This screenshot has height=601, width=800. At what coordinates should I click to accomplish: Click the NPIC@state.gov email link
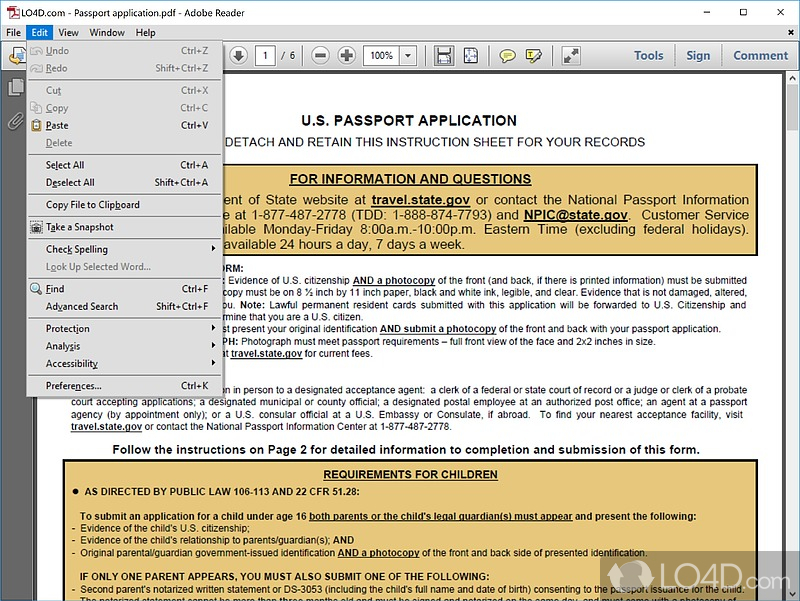(576, 215)
